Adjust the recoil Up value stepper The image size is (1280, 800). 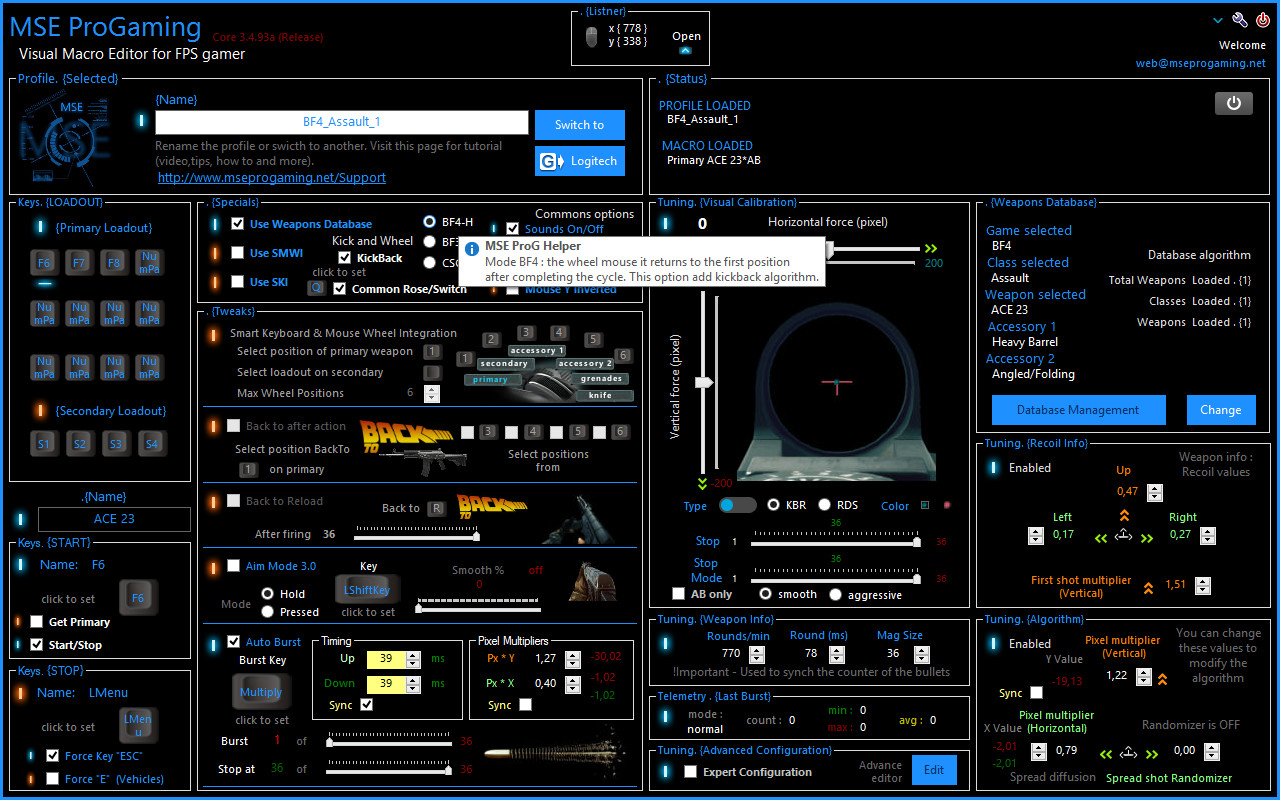(x=1155, y=492)
